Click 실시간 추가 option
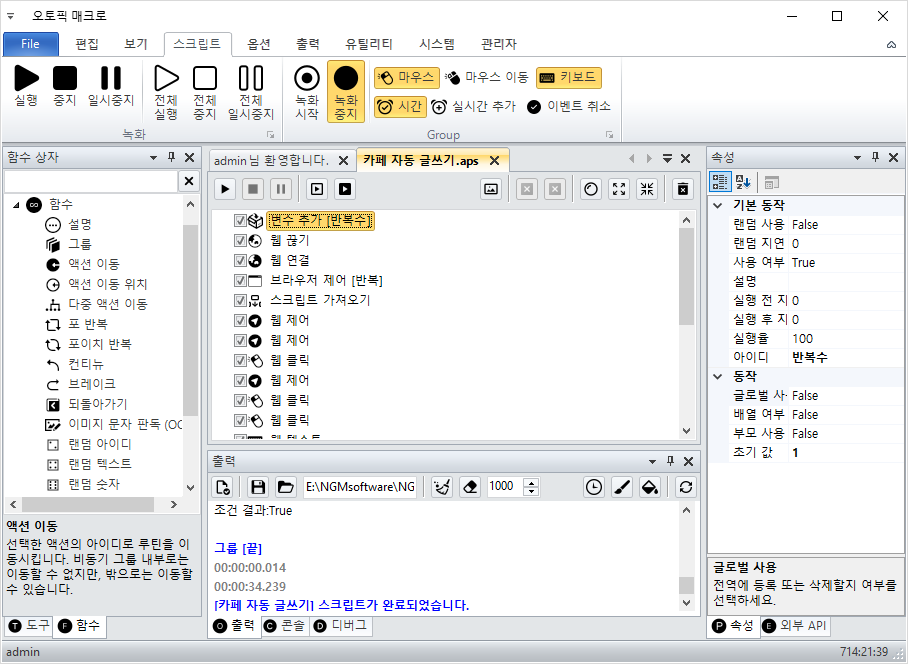 [473, 107]
